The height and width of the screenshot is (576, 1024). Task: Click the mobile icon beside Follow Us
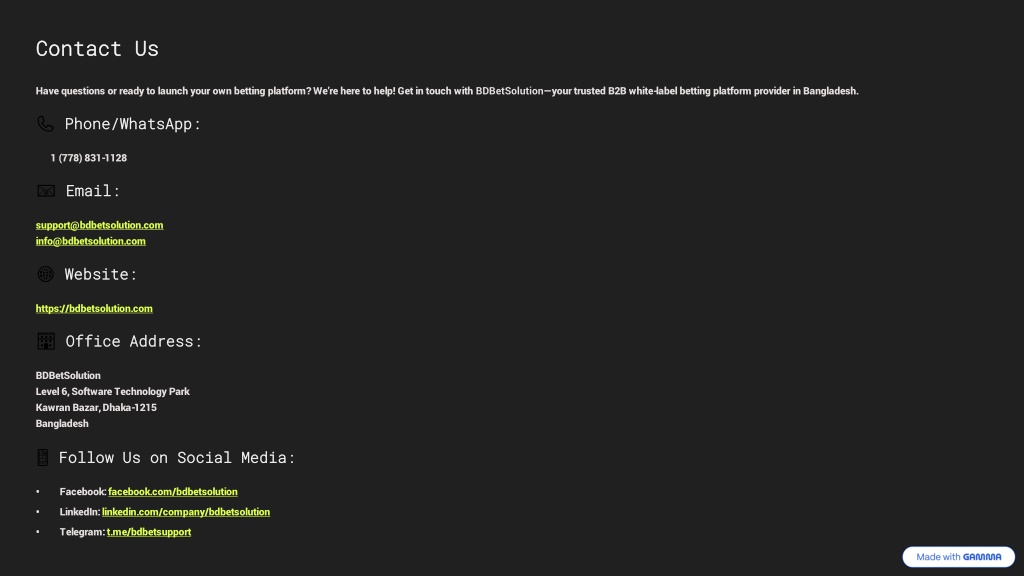point(42,457)
